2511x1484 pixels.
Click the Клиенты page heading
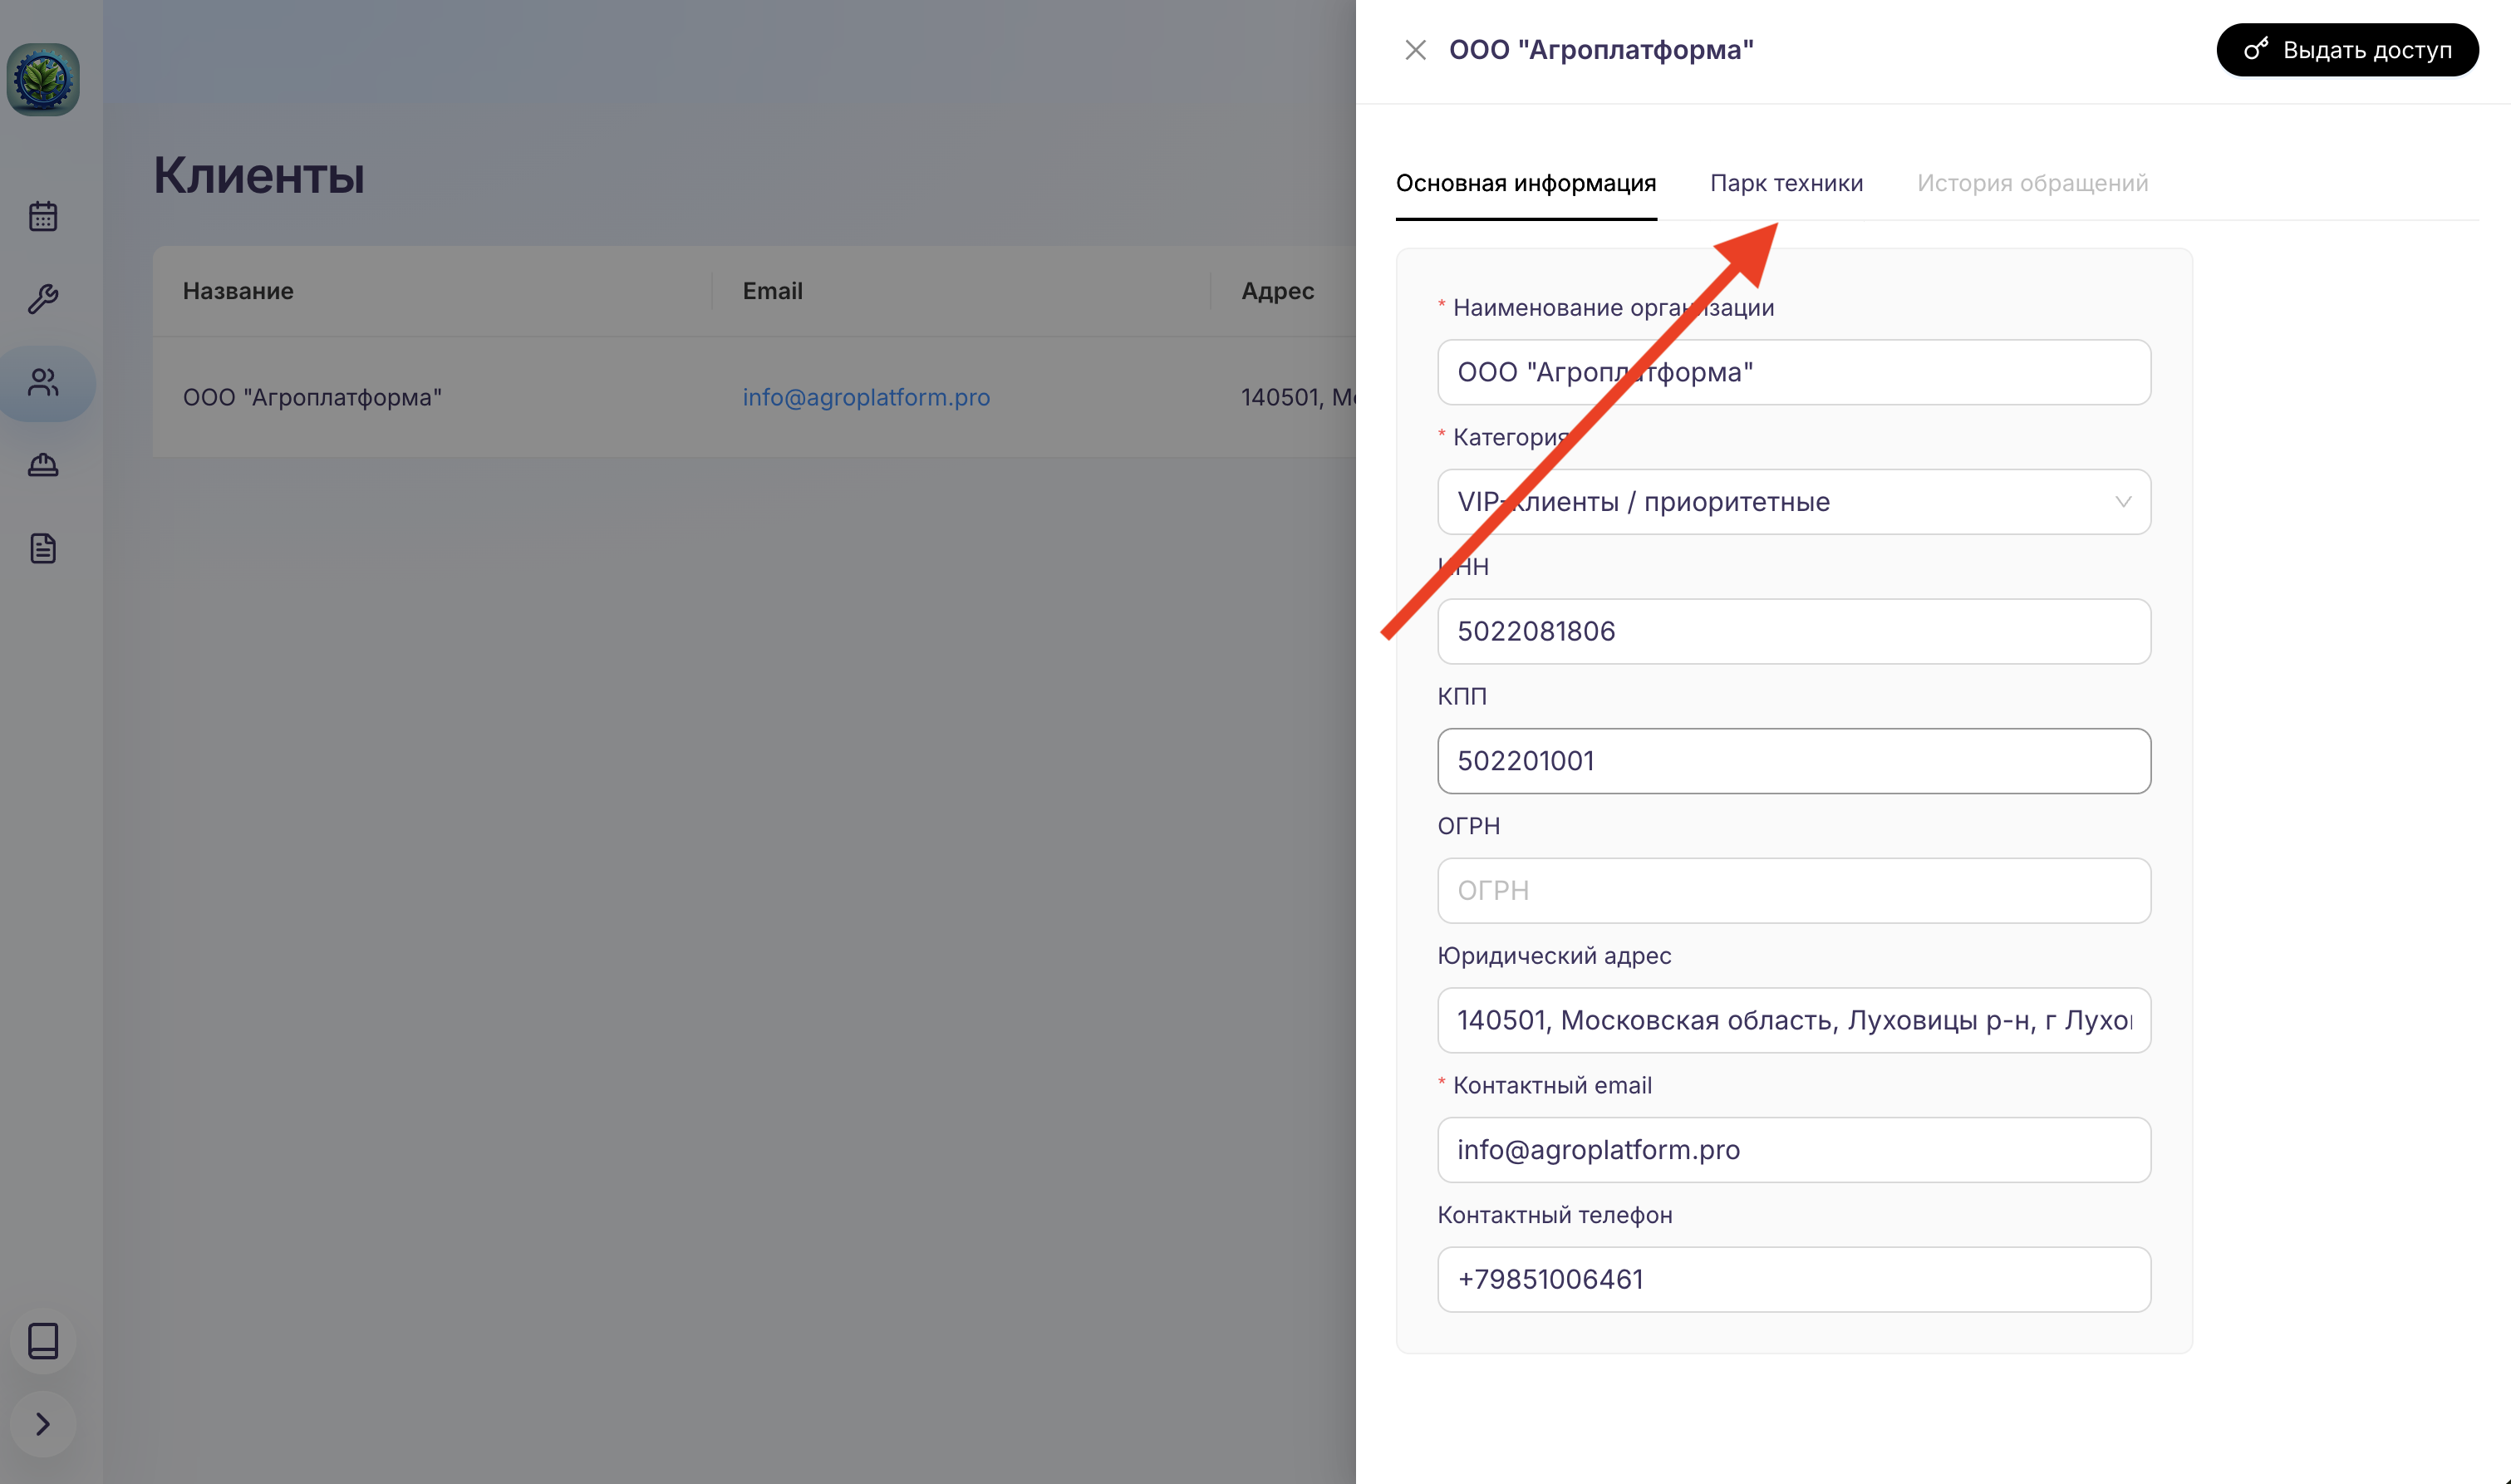(x=259, y=175)
